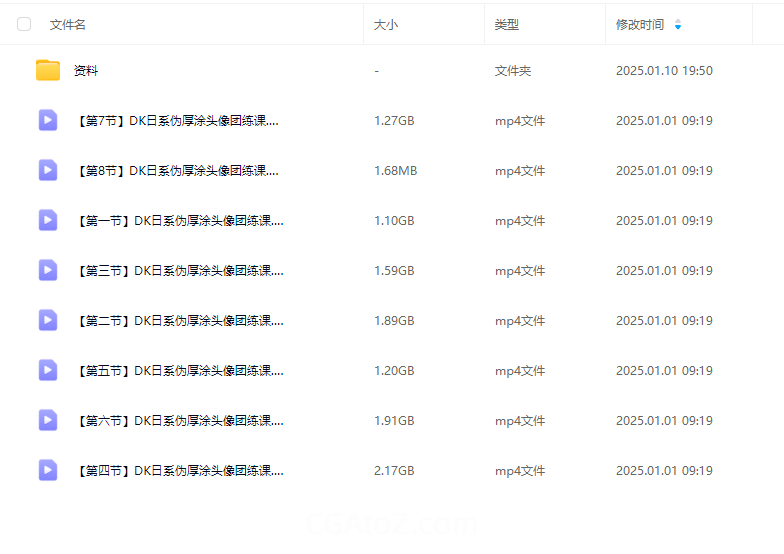Open 【第四节】DK日系伪厚涂头像团练课 file name

pos(179,471)
